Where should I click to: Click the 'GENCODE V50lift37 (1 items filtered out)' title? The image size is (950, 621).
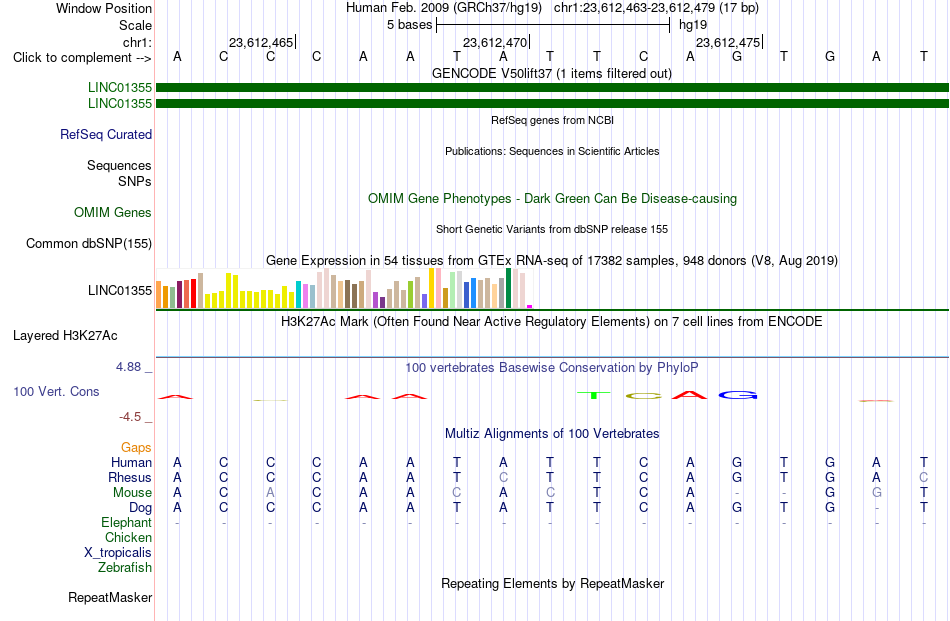(552, 73)
